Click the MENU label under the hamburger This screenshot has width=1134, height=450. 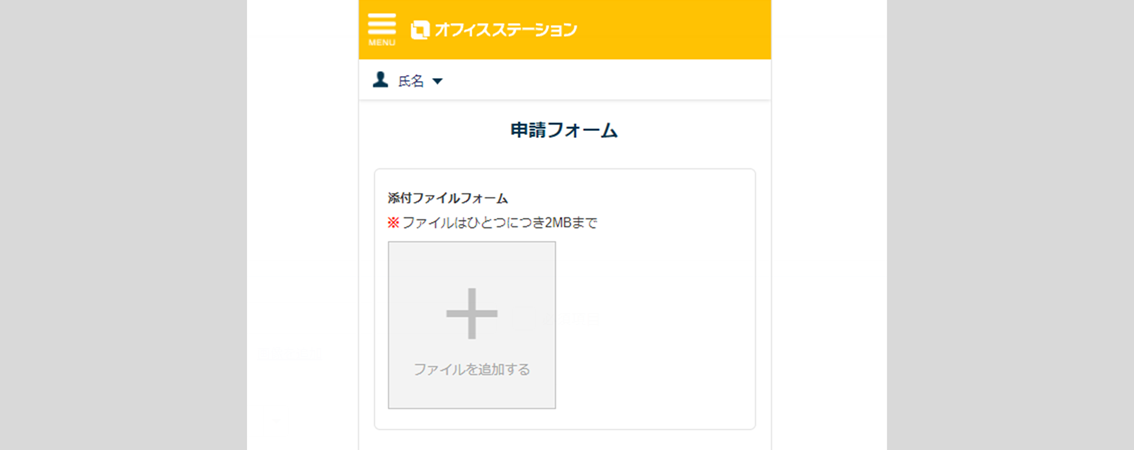[382, 43]
